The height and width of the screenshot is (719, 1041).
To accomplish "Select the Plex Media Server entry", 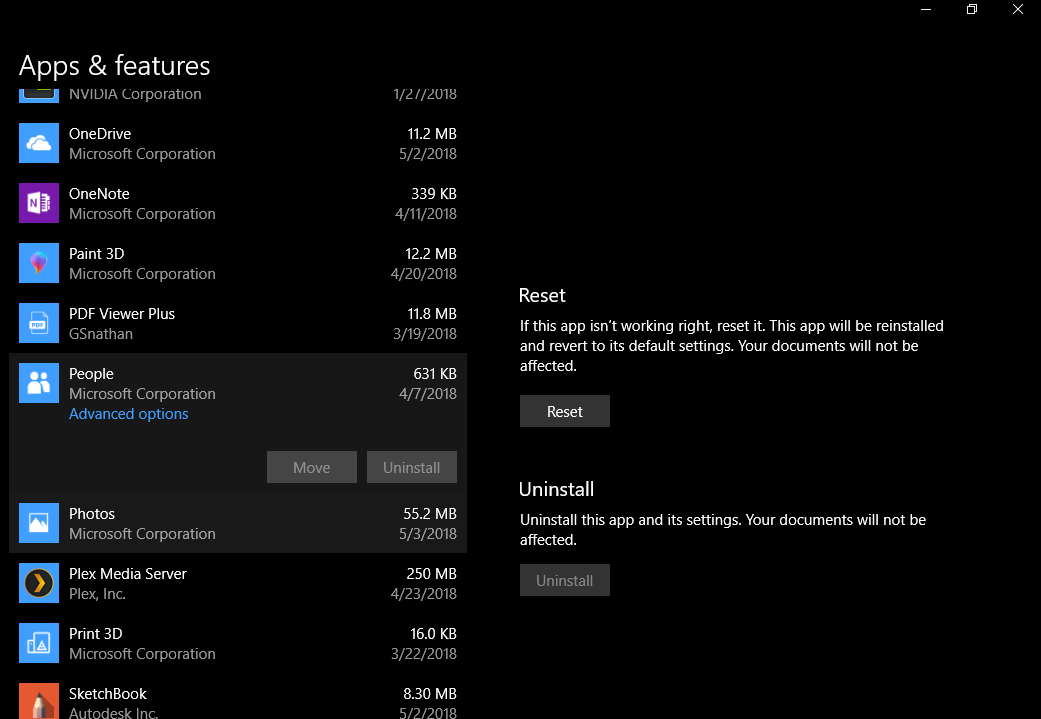I will (x=200, y=583).
